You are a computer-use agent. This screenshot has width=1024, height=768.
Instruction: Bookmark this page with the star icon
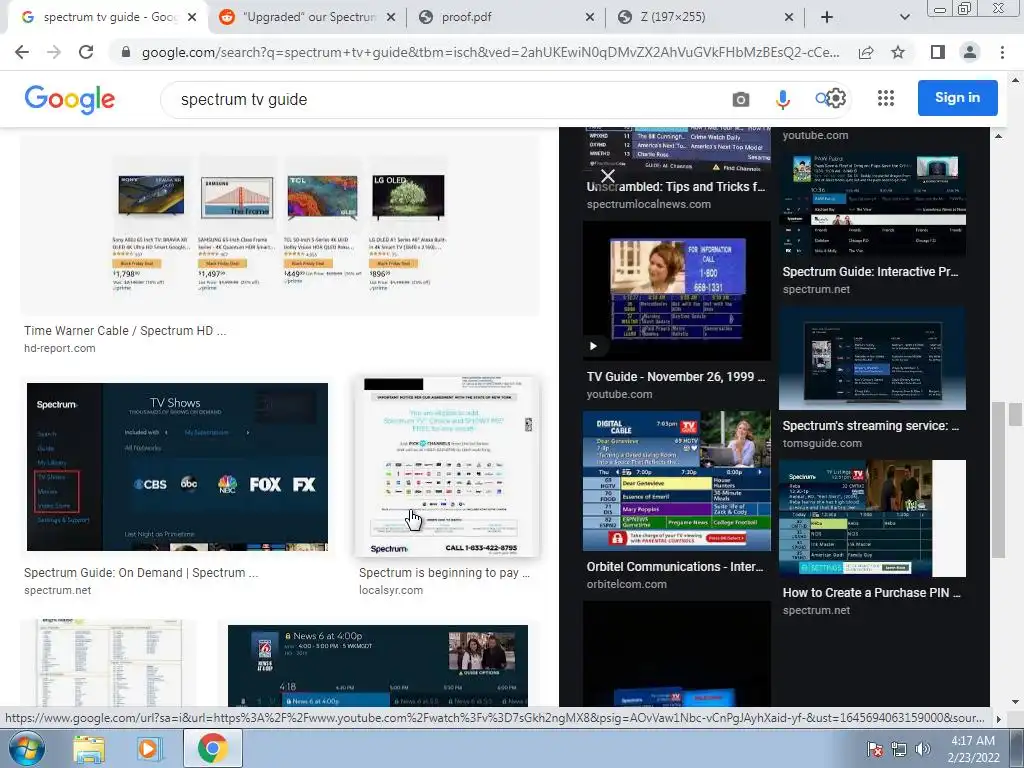click(x=898, y=52)
